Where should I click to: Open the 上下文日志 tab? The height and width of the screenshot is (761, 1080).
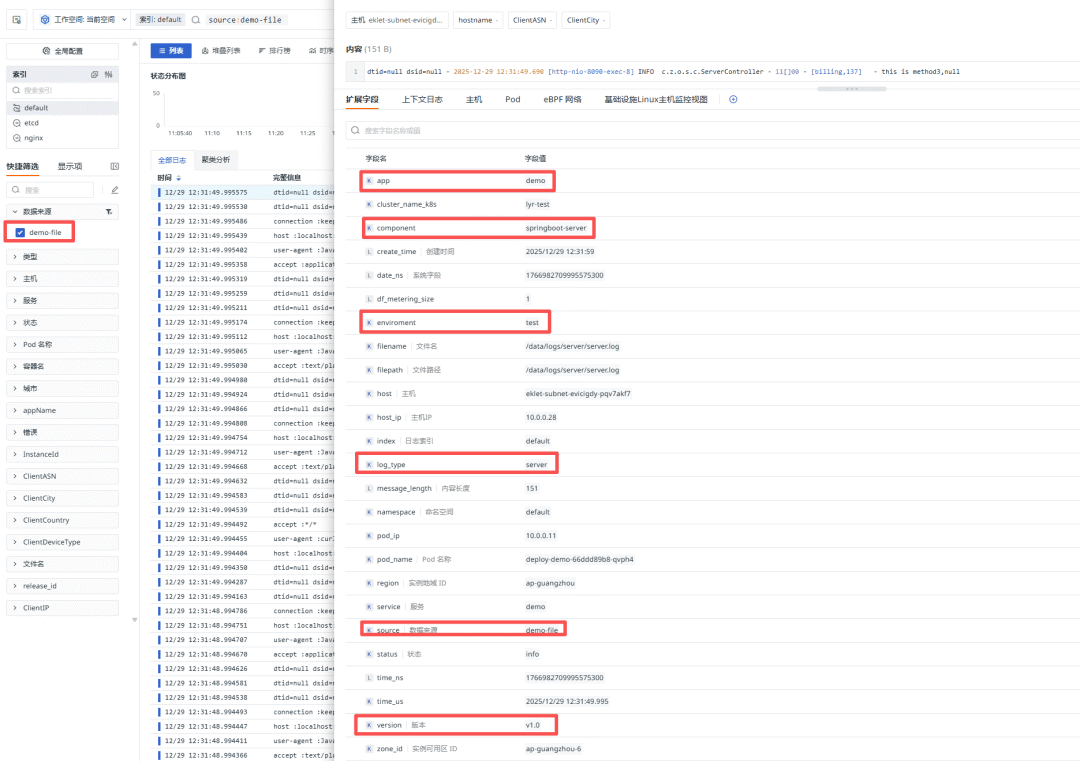(x=422, y=100)
